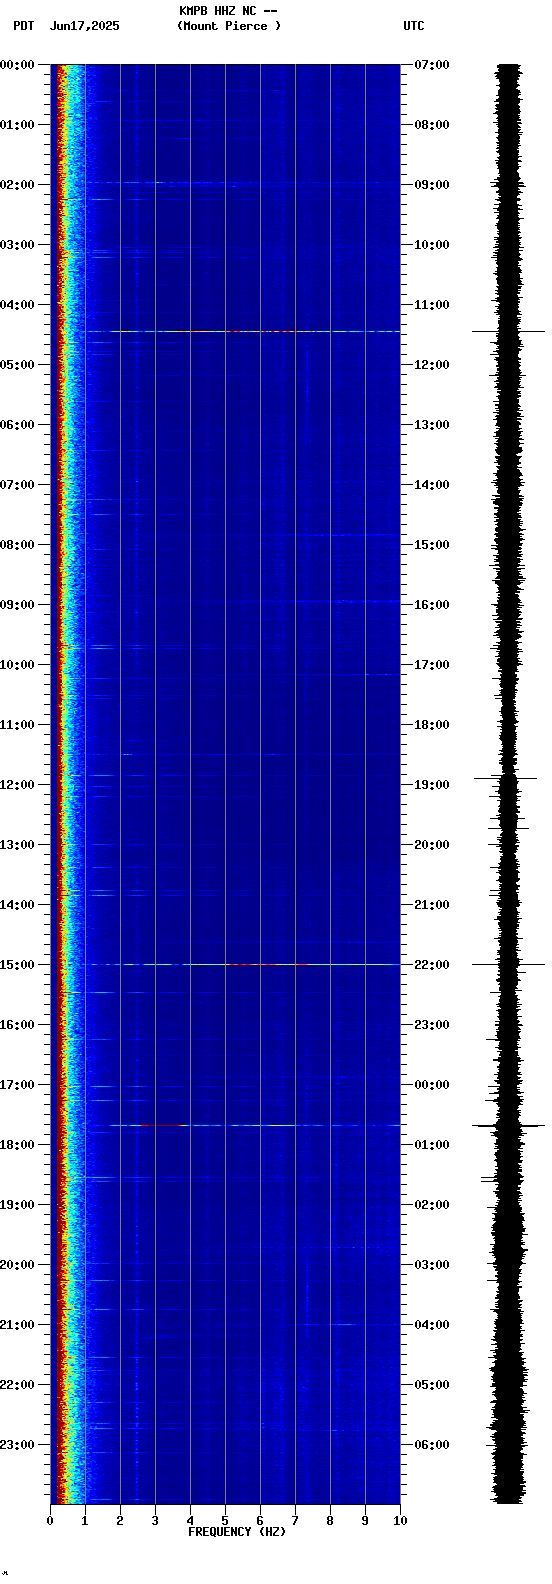
Task: Click the 10 Hz frequency tick label
Action: [400, 1521]
